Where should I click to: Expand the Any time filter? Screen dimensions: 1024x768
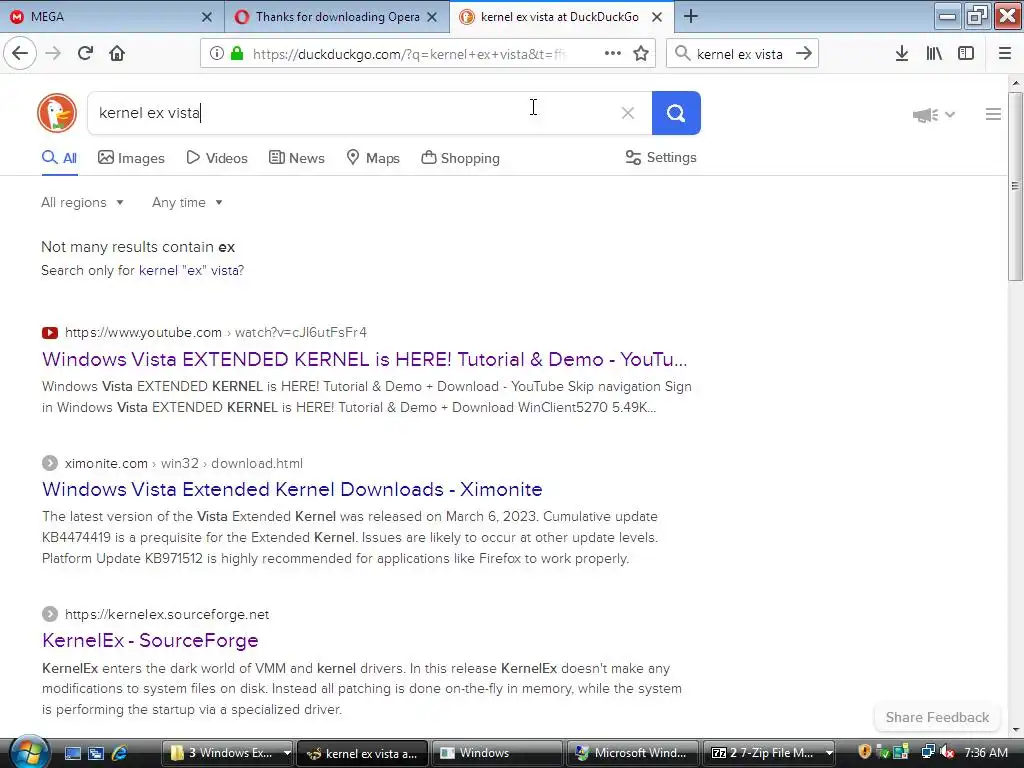click(187, 202)
